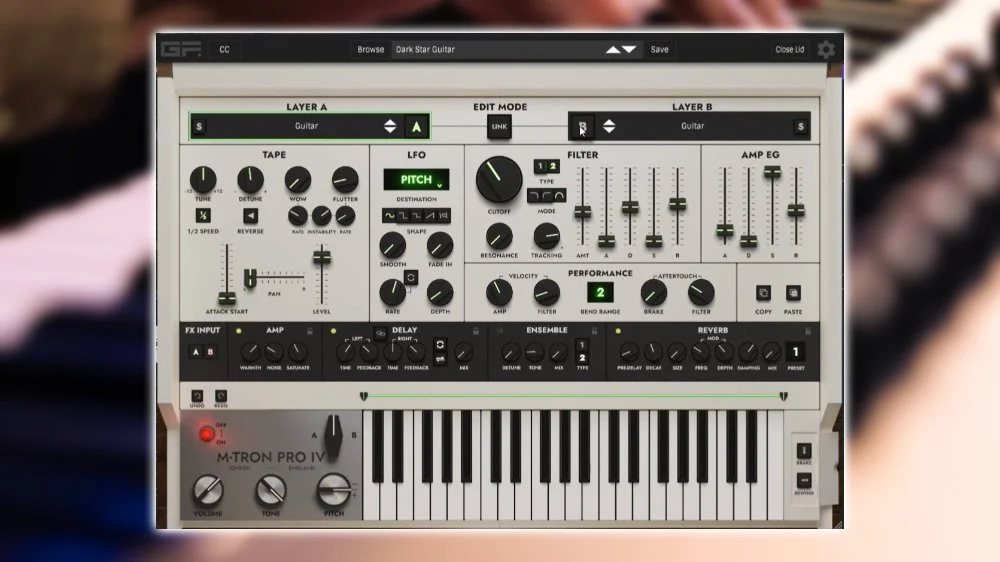Open the settings gear in the top bar

click(x=826, y=49)
